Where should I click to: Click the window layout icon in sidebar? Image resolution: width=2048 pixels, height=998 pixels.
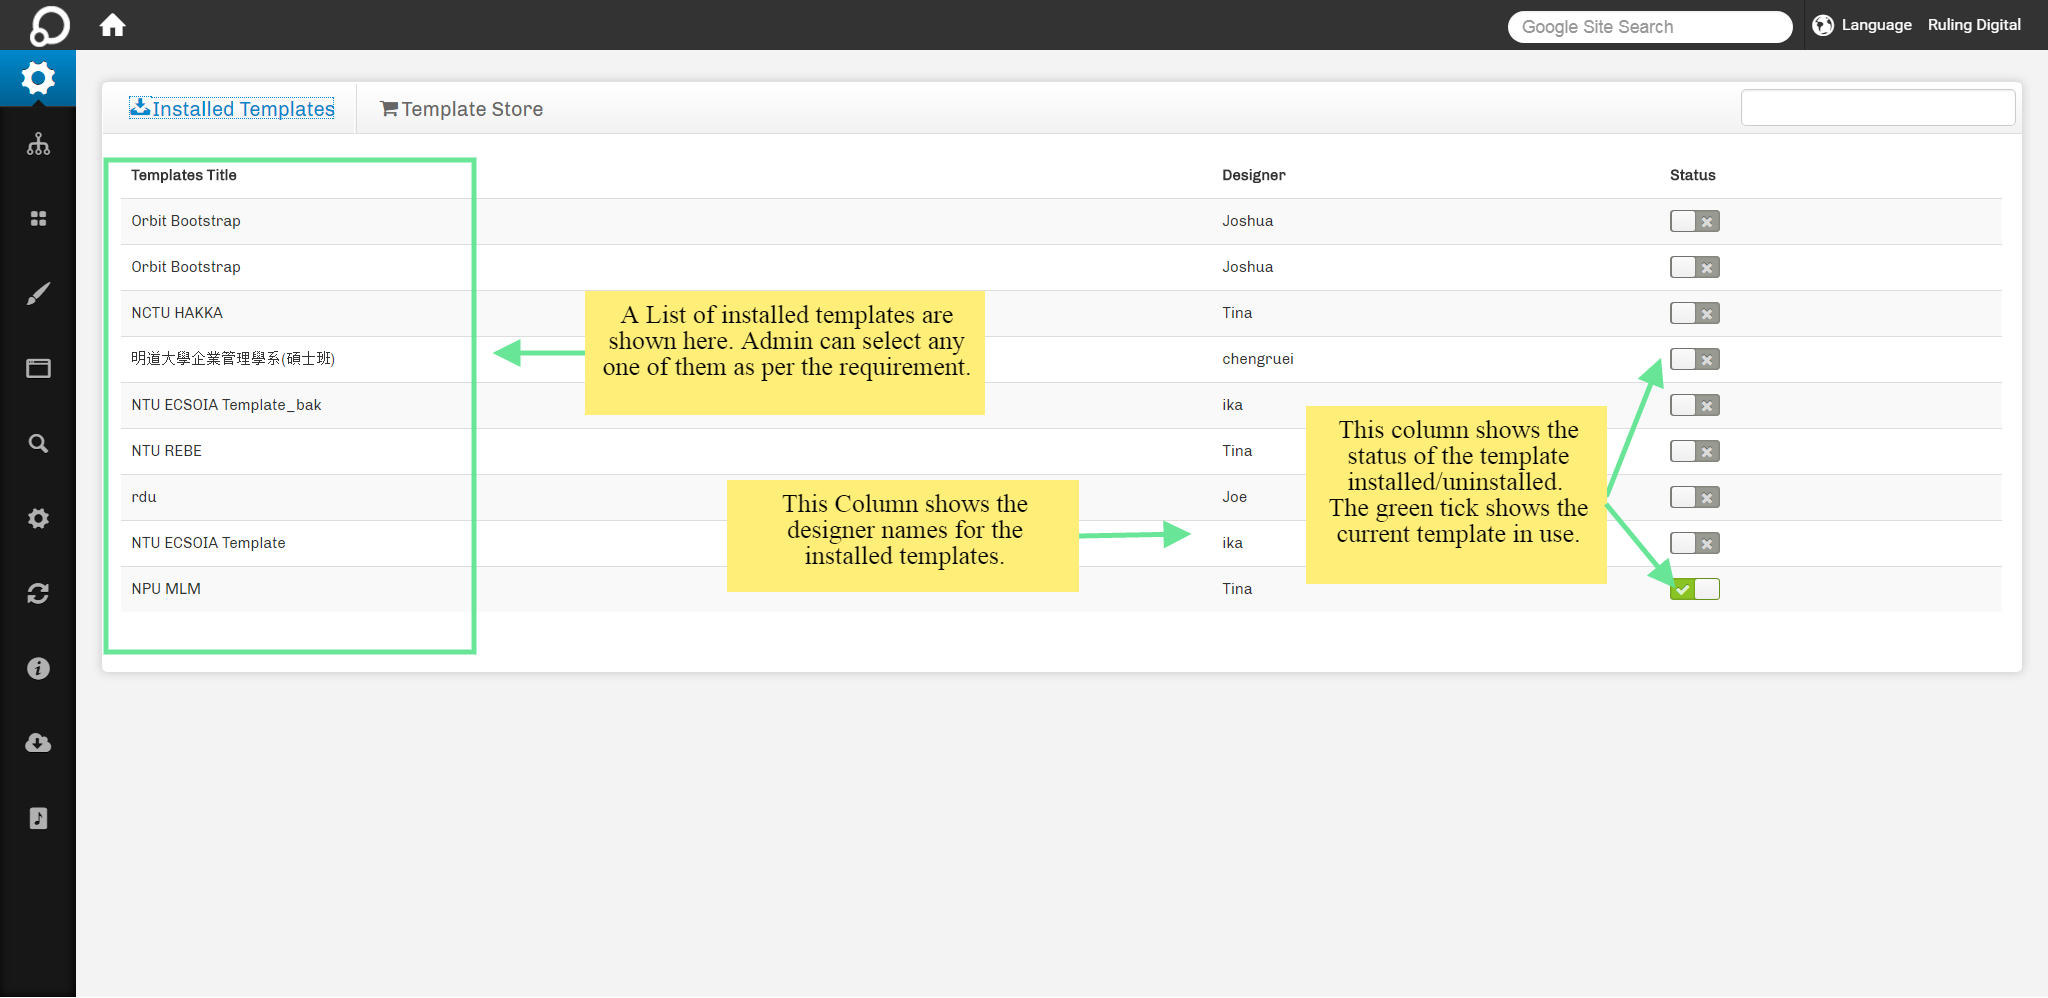[x=38, y=369]
